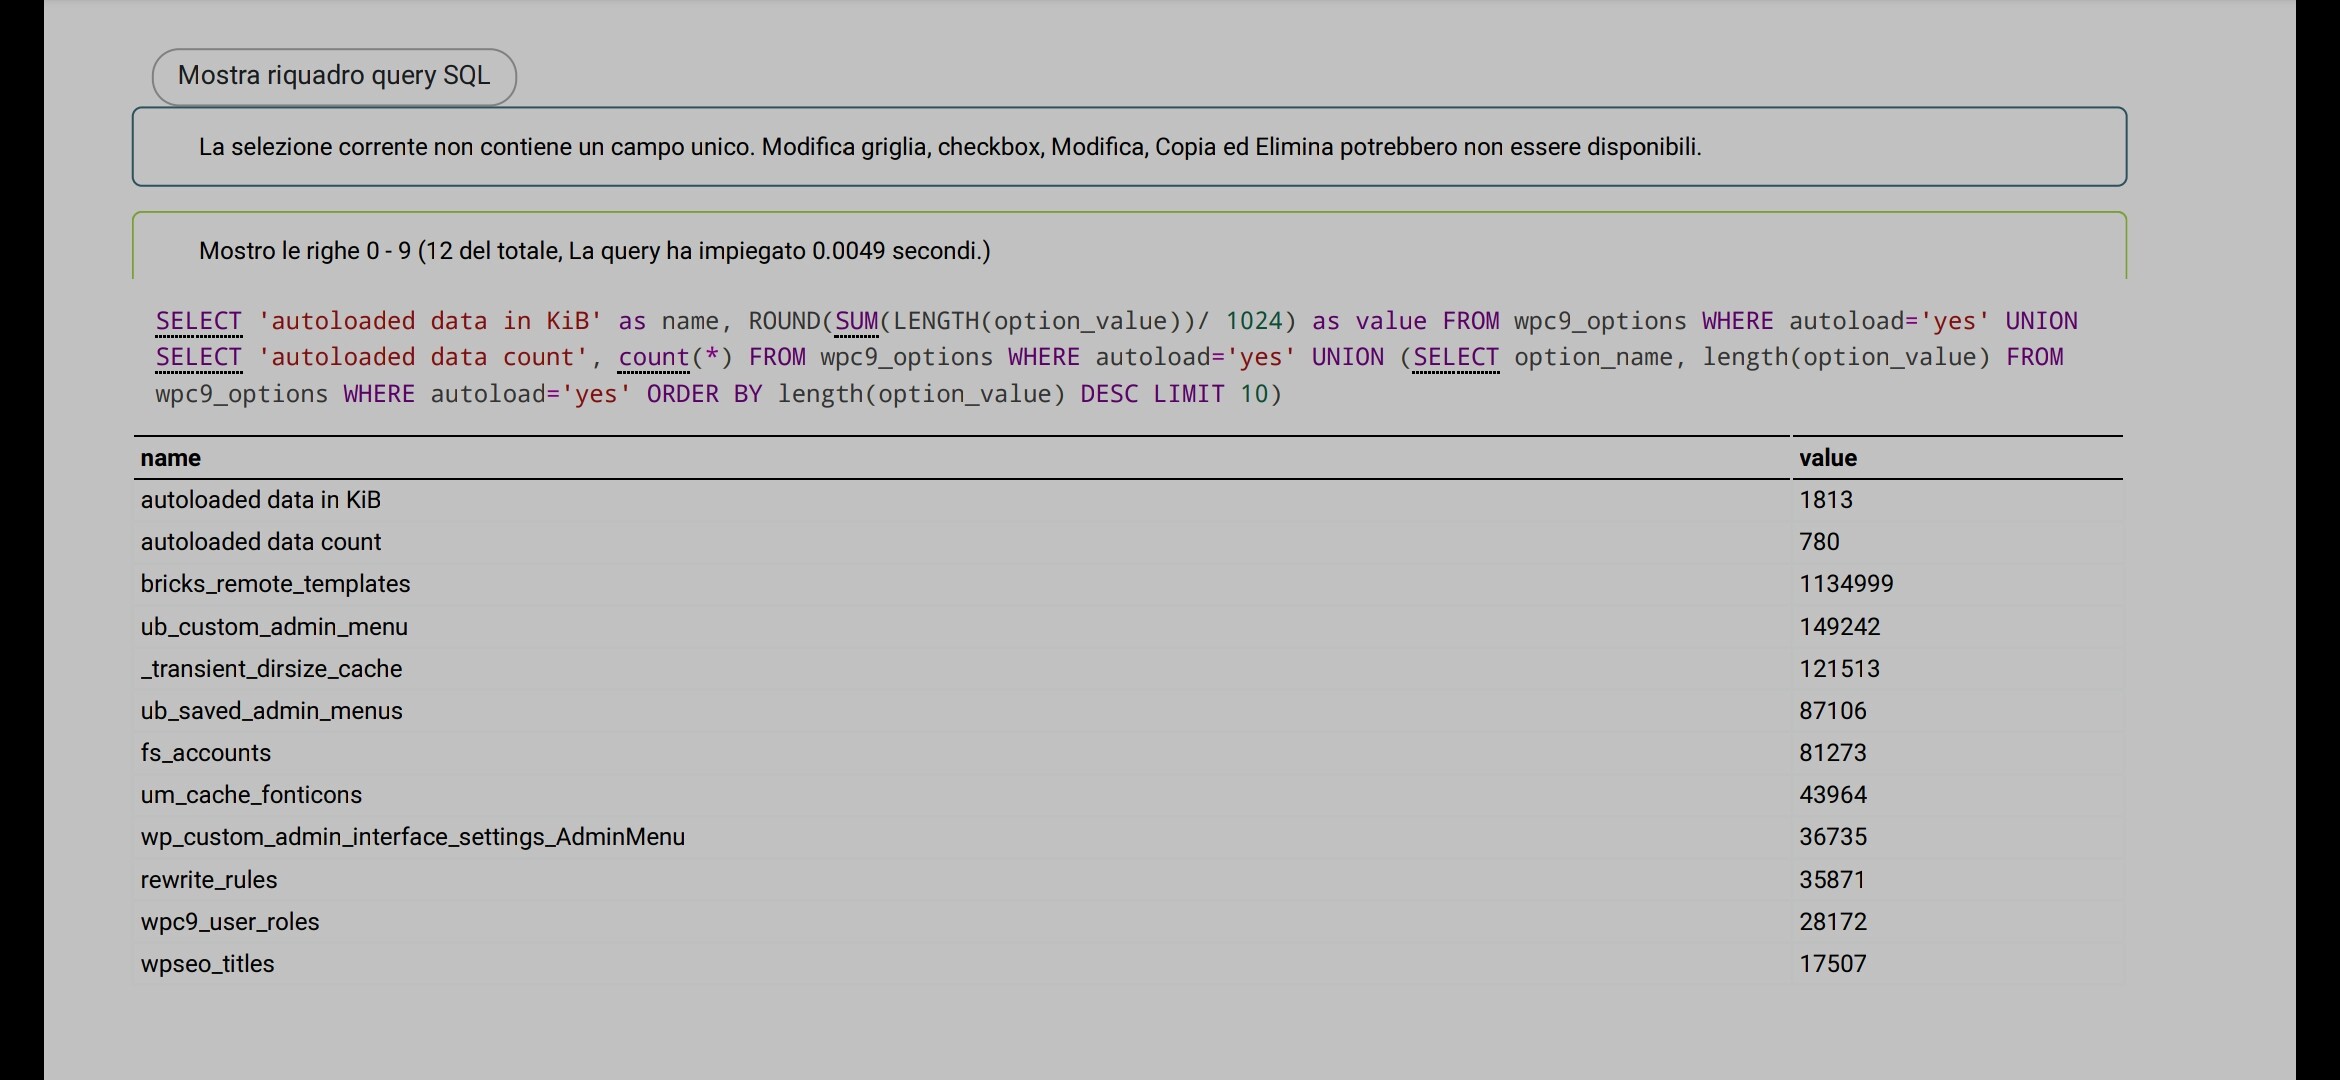Click the ORDER BY clause in the SQL query
This screenshot has height=1080, width=2340.
tap(705, 394)
